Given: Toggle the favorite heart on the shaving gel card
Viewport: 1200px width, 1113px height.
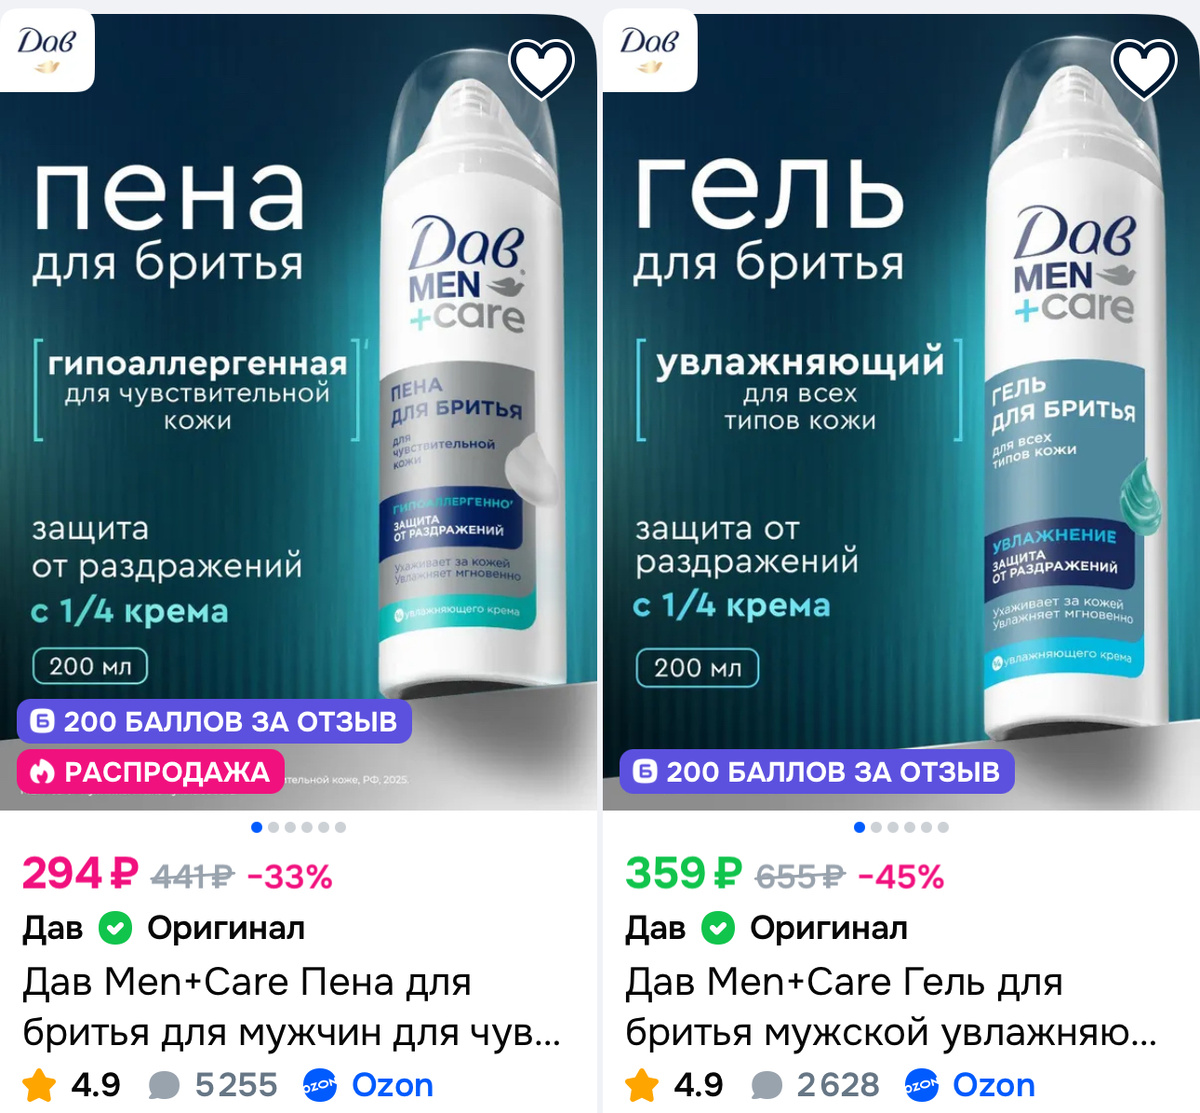Looking at the screenshot, I should tap(1144, 68).
